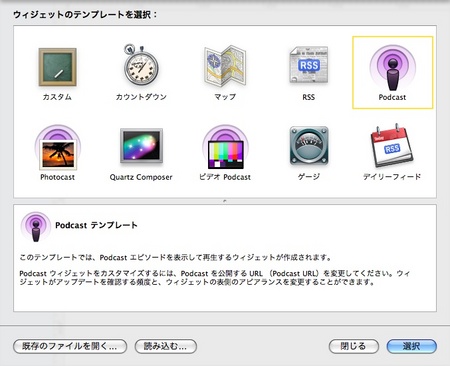Select the Quartz Composer template icon
The image size is (450, 366).
pyautogui.click(x=141, y=146)
